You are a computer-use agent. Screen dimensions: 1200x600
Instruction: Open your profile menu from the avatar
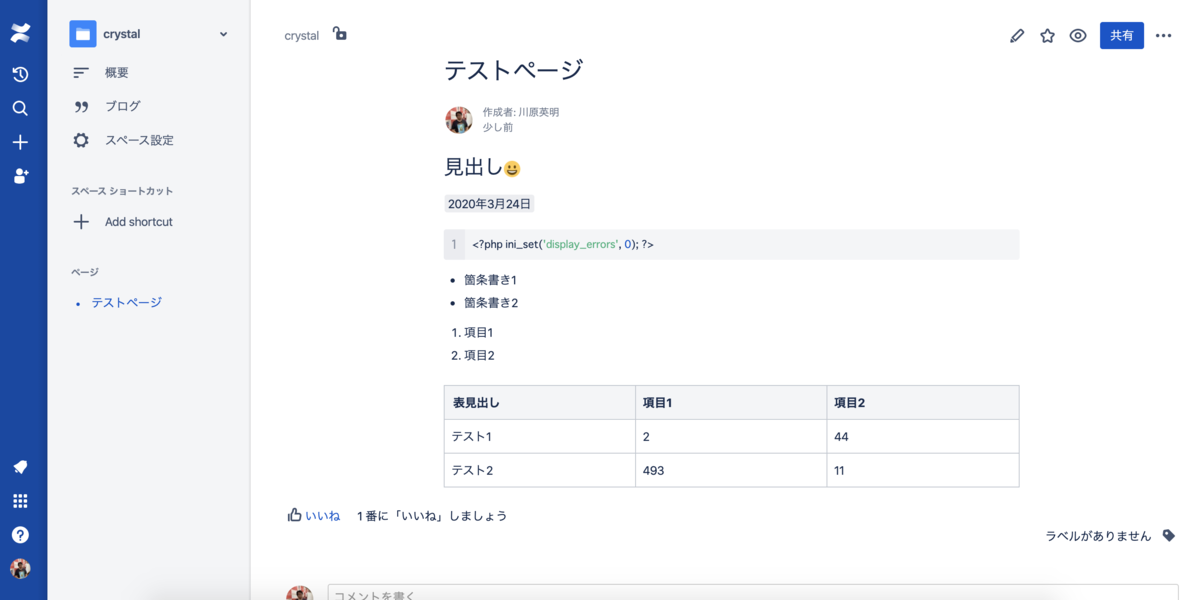pos(20,567)
